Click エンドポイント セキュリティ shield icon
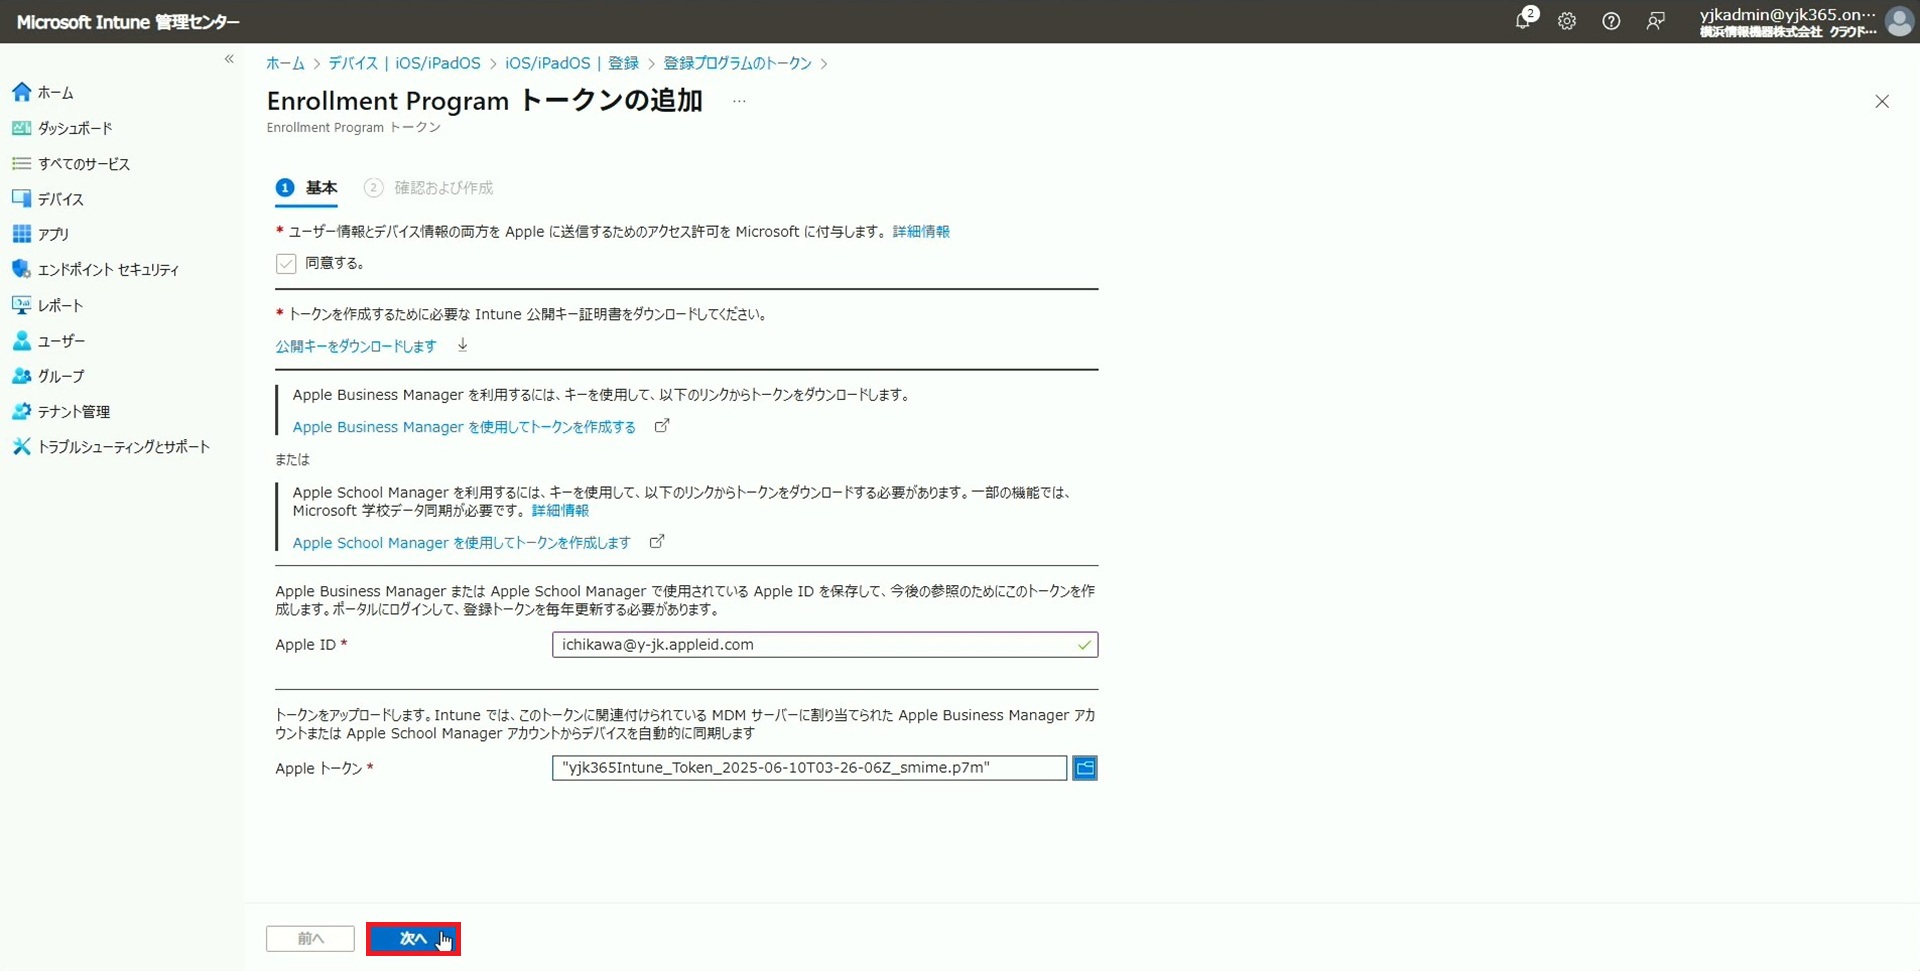The height and width of the screenshot is (971, 1920). [22, 269]
